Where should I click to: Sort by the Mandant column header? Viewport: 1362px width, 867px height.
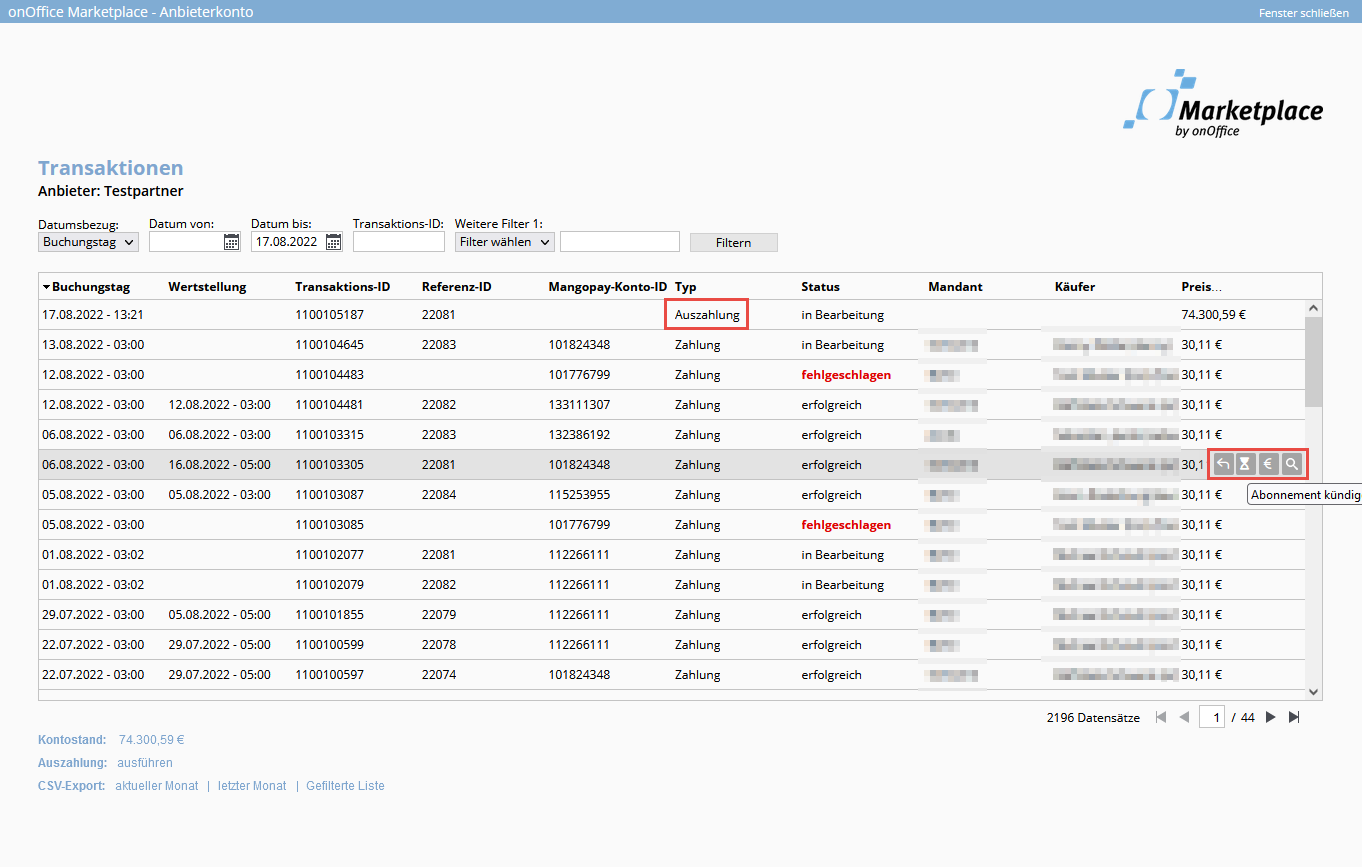point(955,287)
